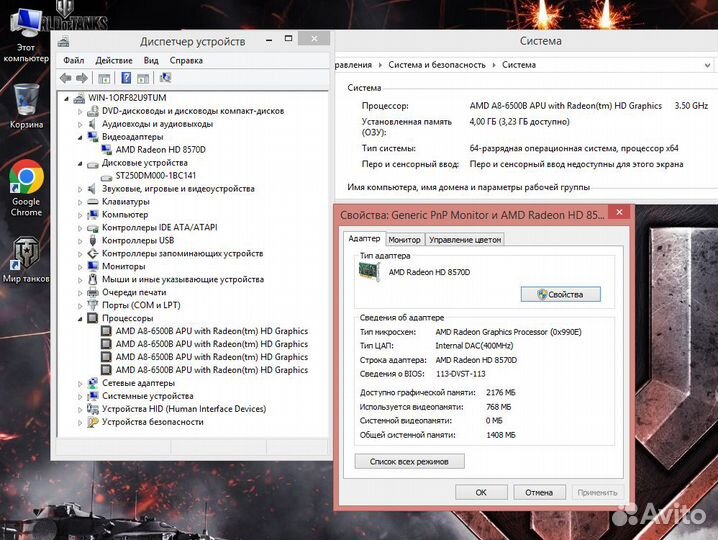Click the Device Manager title bar icon
The width and height of the screenshot is (718, 540).
64,42
